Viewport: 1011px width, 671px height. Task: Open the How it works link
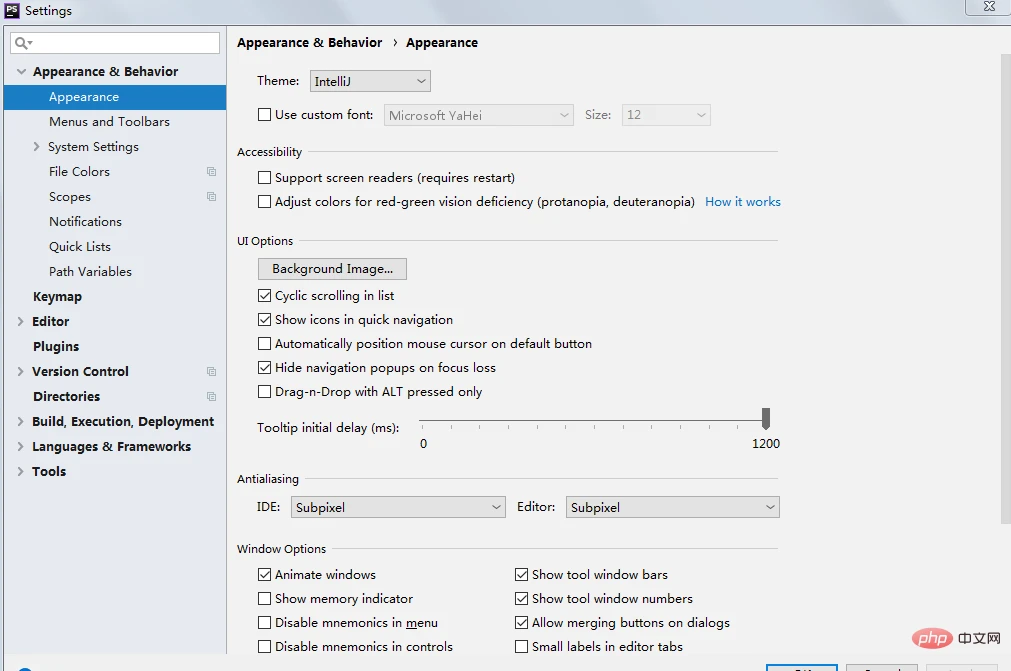click(742, 202)
